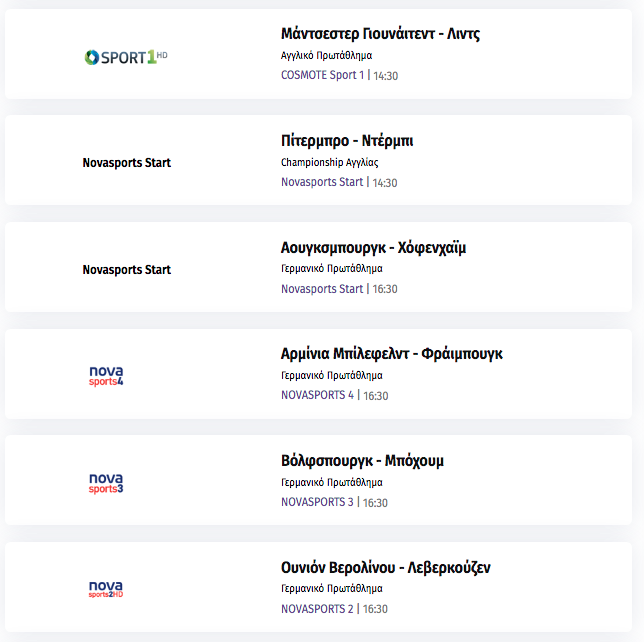Click Novasports Start link at 14:30
The image size is (644, 642).
click(x=322, y=182)
